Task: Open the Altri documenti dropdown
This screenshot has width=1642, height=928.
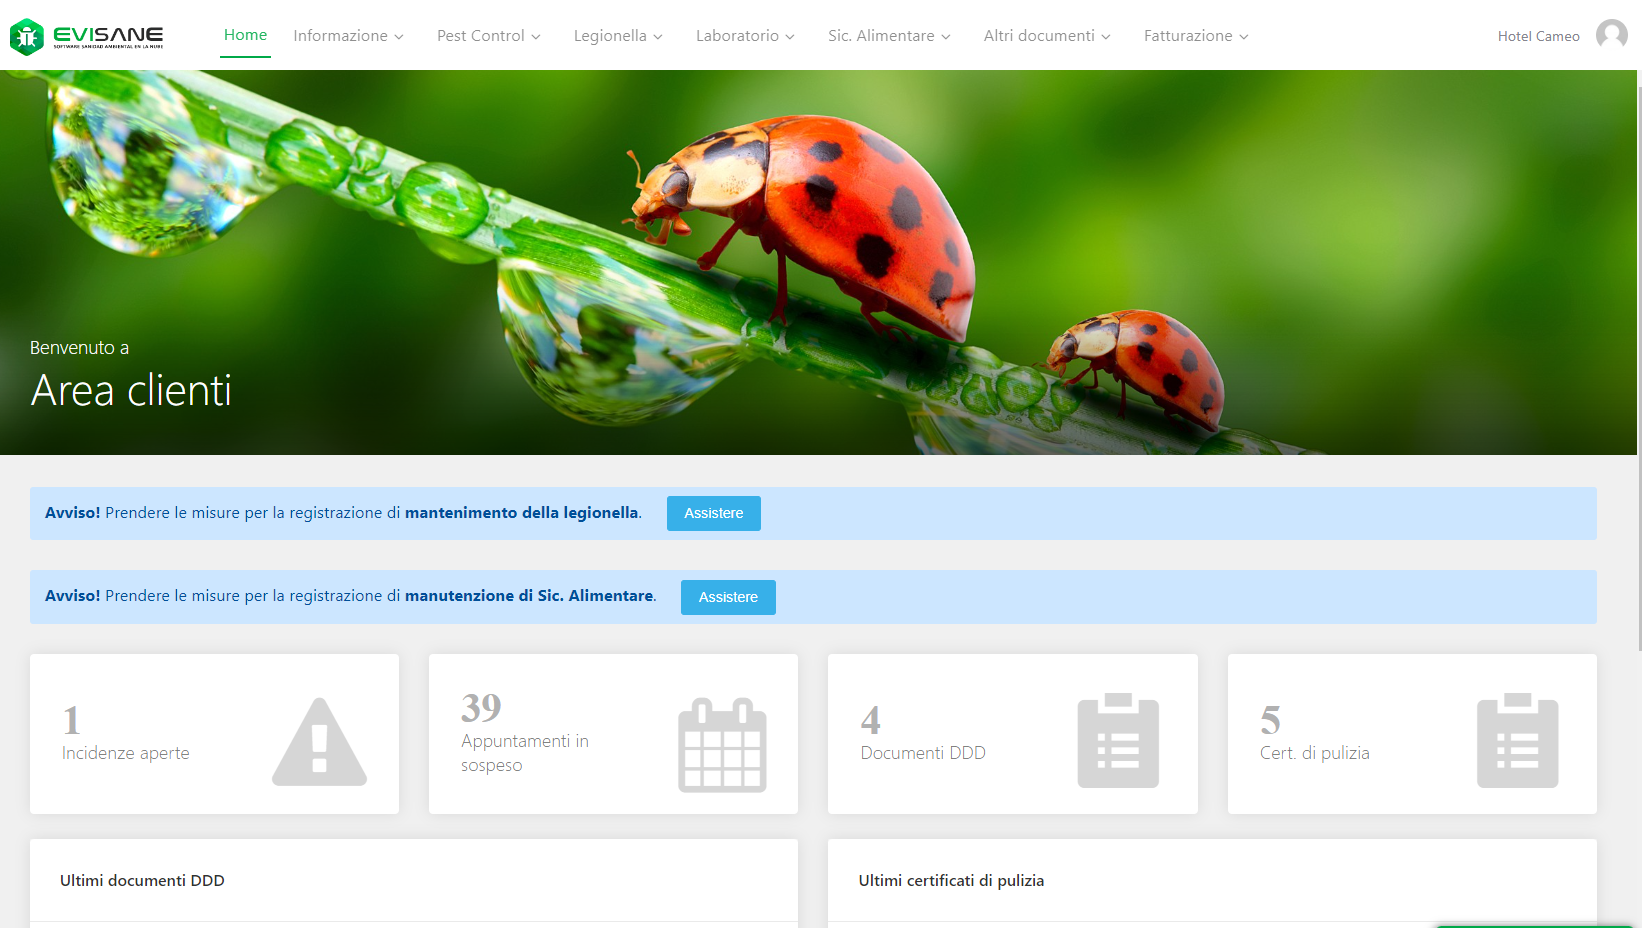Action: pos(1046,36)
